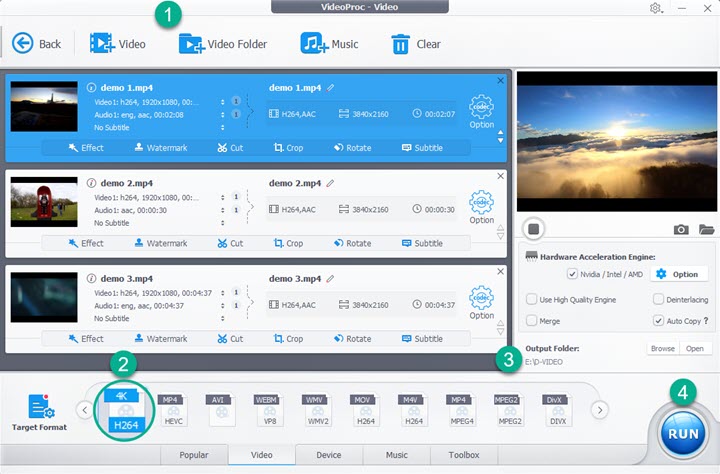Screen dimensions: 720x474
Task: Open the output folder
Action: click(x=695, y=349)
